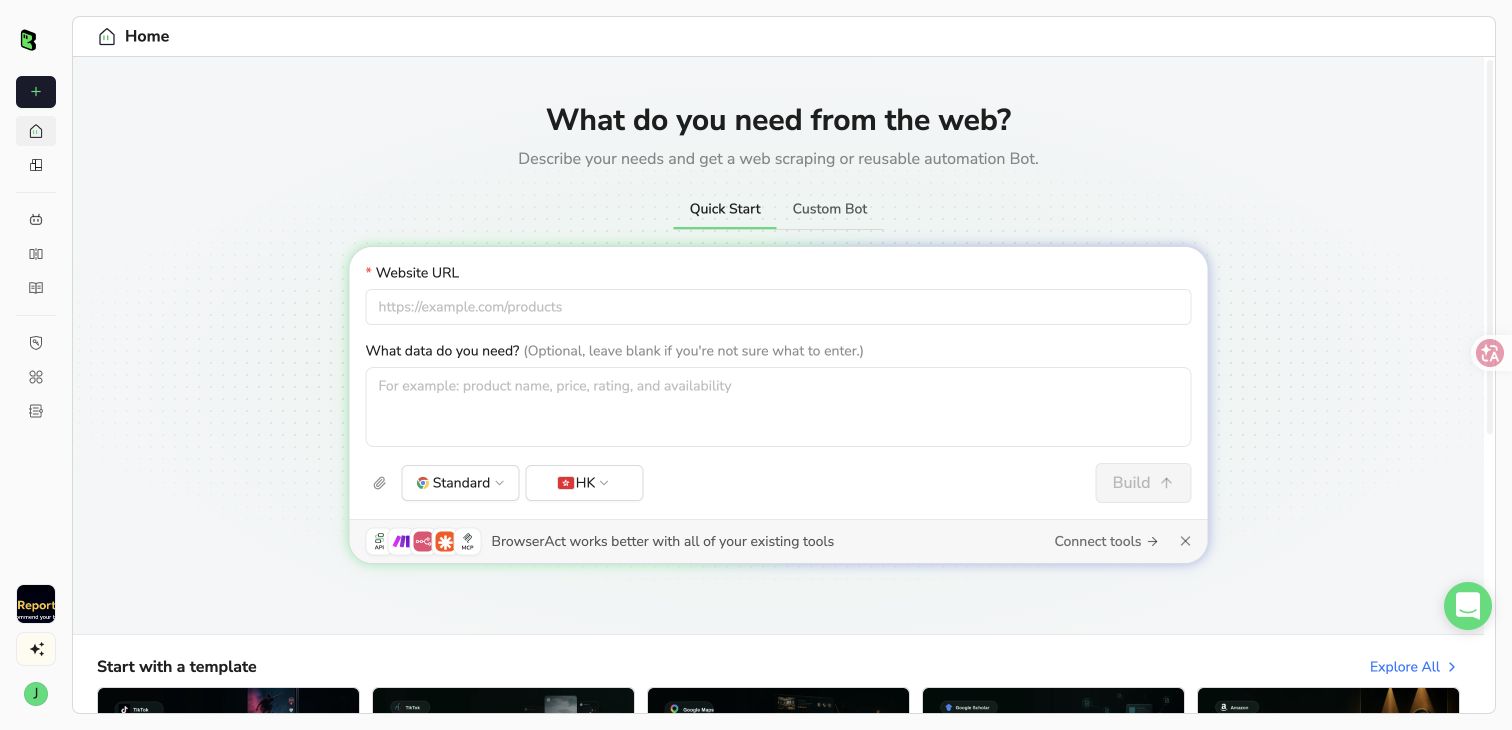Click the Home breadcrumb title
This screenshot has height=730, width=1512.
147,36
